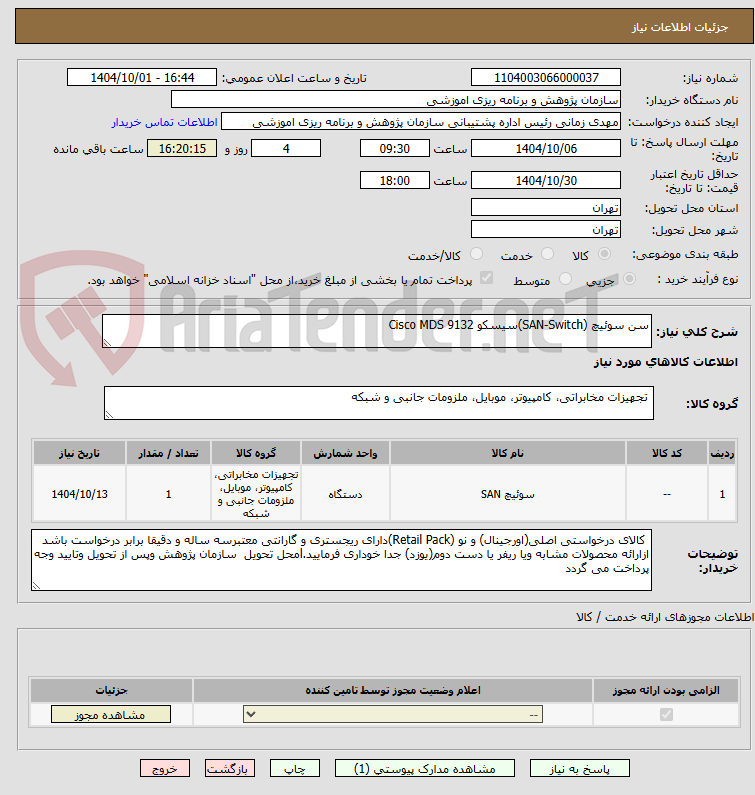Image resolution: width=755 pixels, height=795 pixels.
Task: Click the تاریخ نیاز column header
Action: tap(80, 453)
